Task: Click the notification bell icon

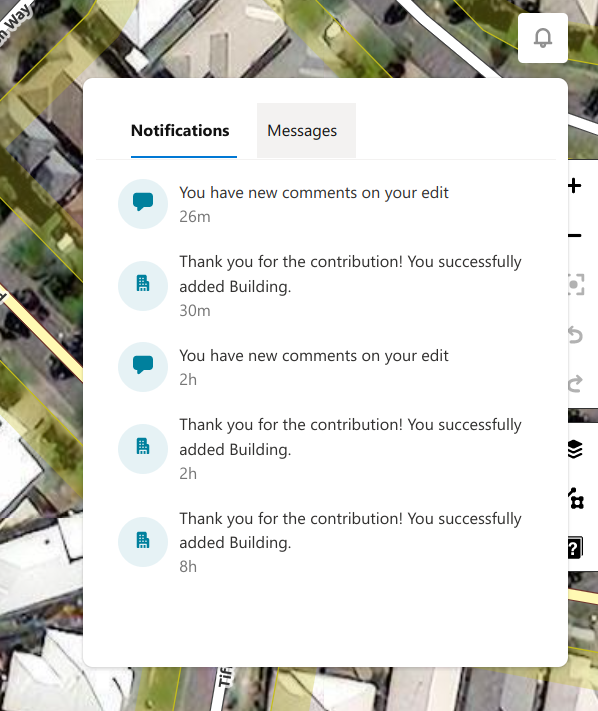Action: point(543,38)
